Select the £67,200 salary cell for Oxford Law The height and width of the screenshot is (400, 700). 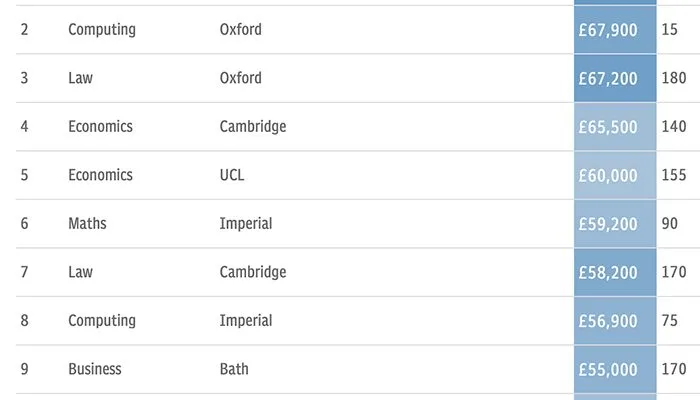click(x=615, y=78)
